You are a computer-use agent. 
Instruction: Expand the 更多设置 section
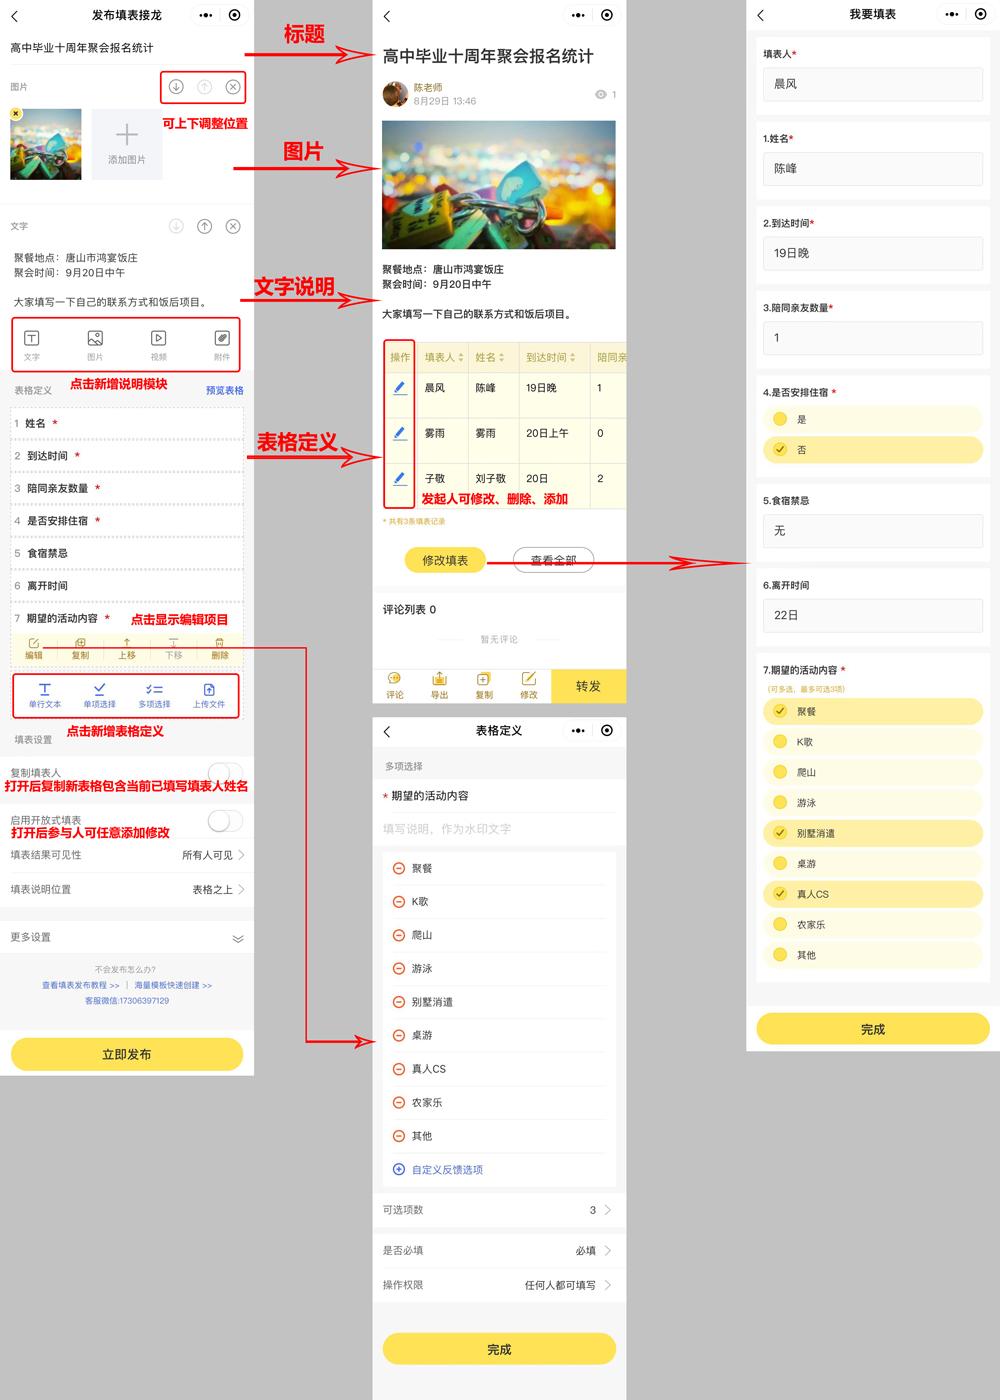127,938
